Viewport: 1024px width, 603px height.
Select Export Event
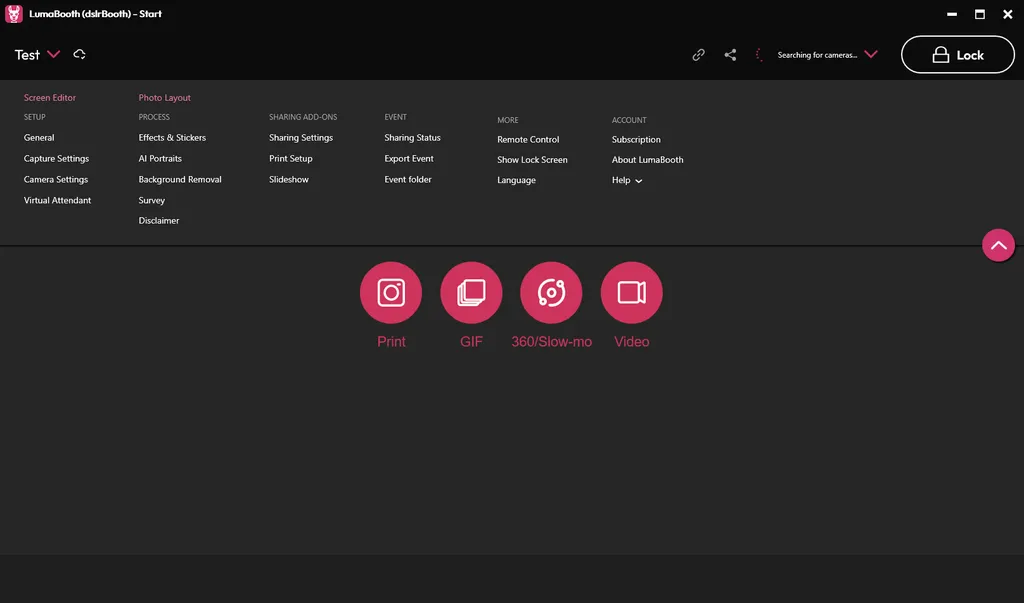tap(409, 159)
